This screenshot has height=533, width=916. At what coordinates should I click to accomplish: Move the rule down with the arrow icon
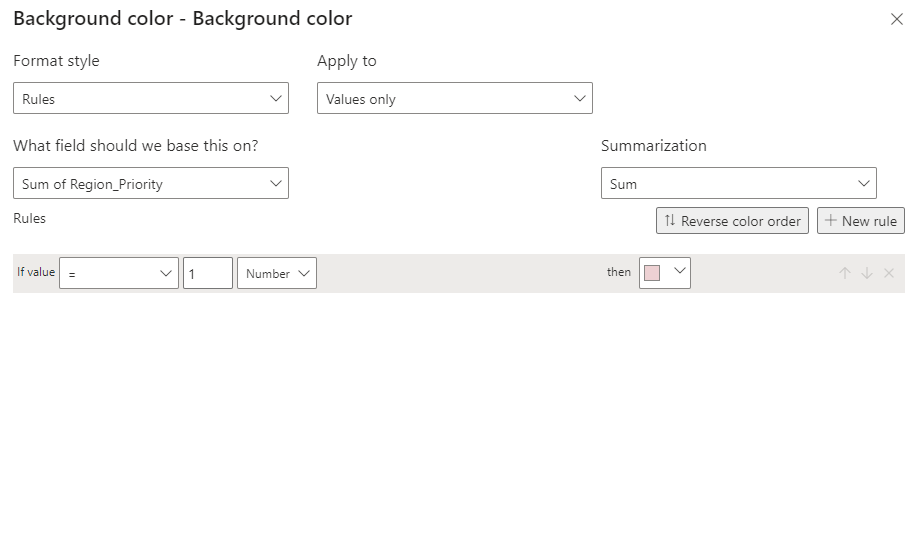click(x=867, y=273)
